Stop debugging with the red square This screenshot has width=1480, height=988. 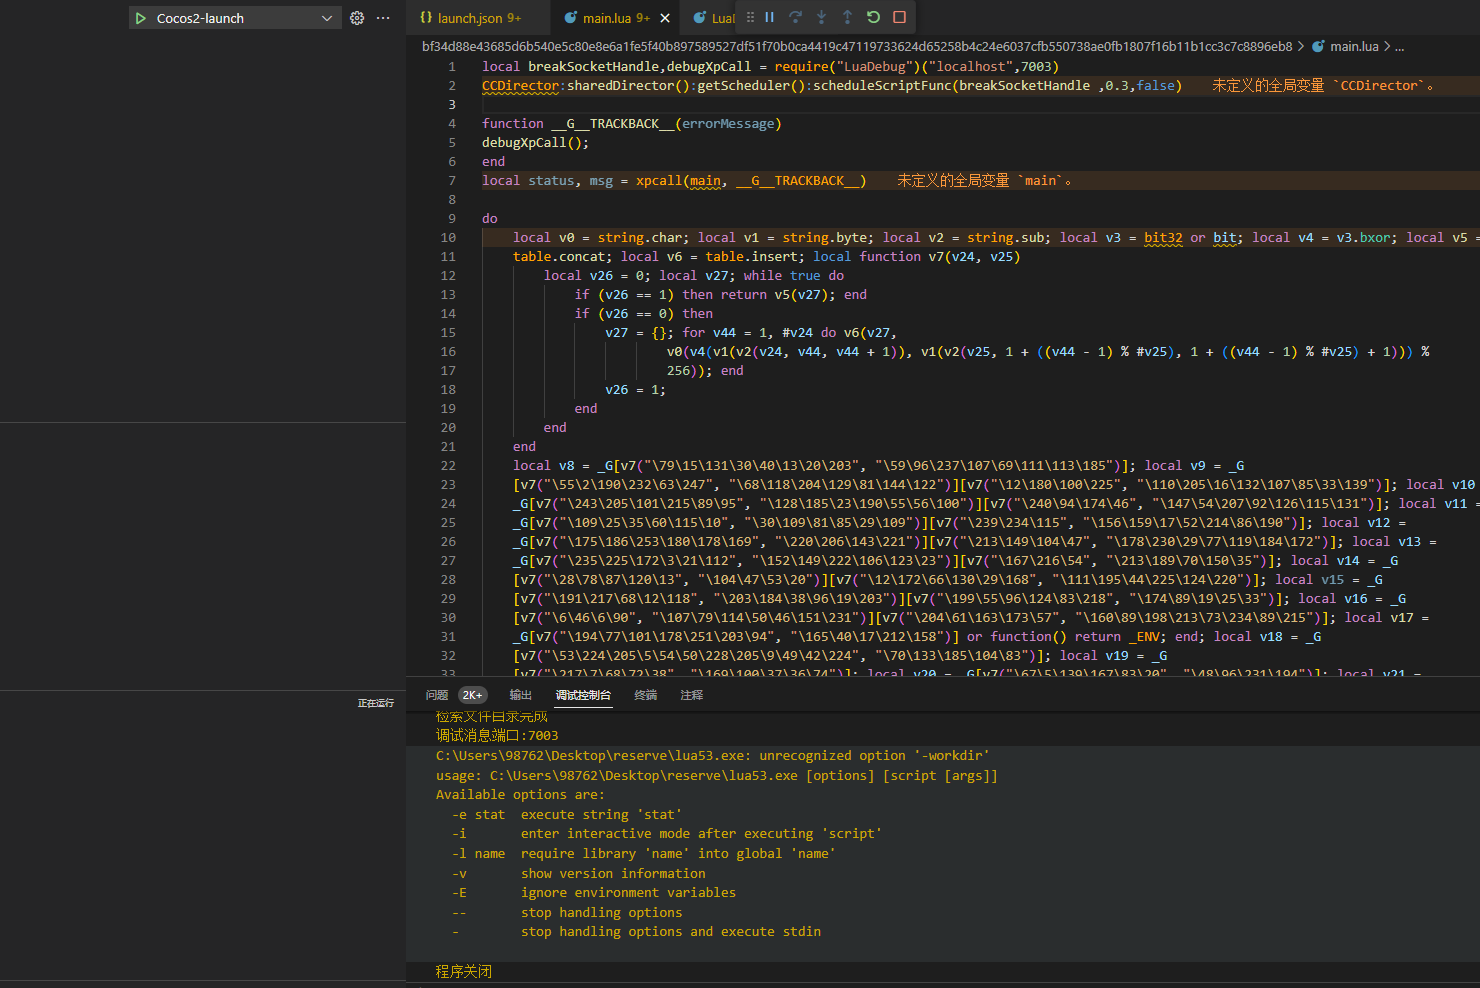[899, 17]
